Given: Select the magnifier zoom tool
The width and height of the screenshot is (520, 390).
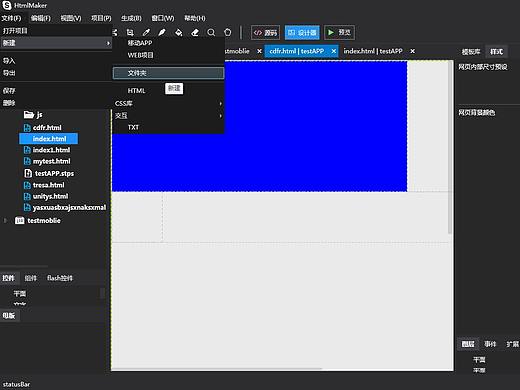Looking at the screenshot, I should coord(211,32).
